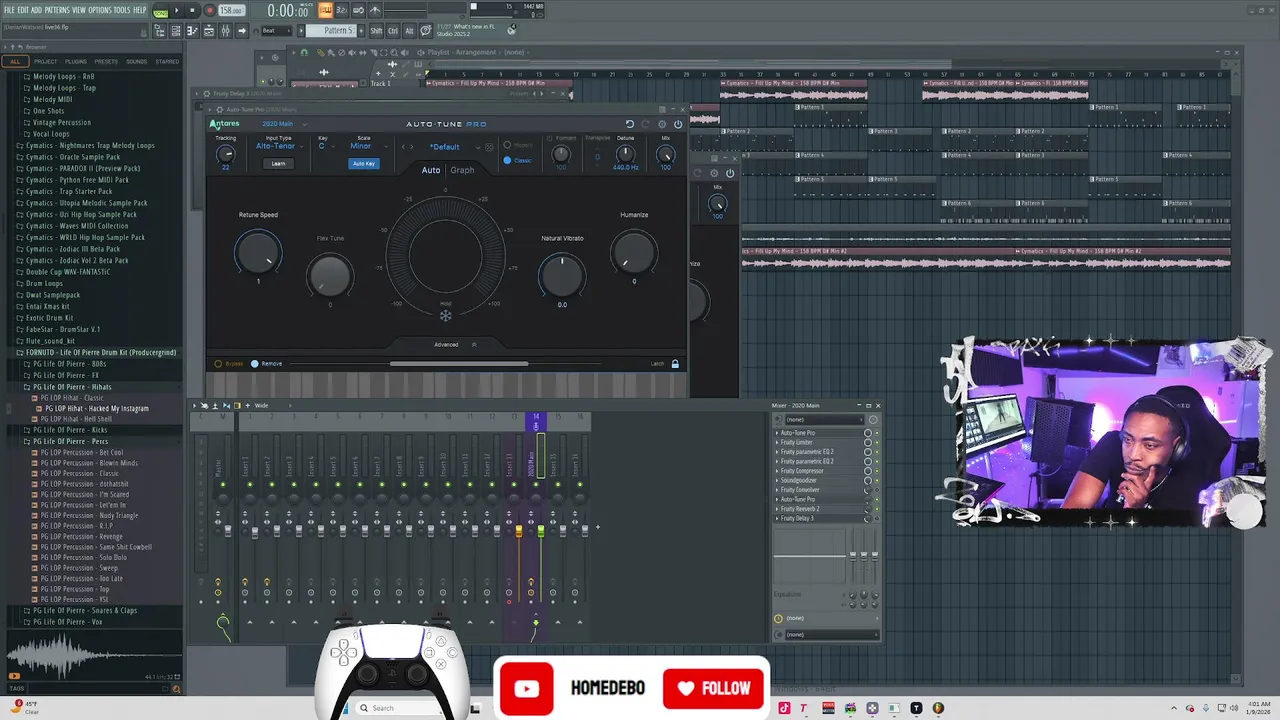Go to the previous Auto-Tune preset arrow
This screenshot has height=720, width=1280.
click(x=404, y=147)
